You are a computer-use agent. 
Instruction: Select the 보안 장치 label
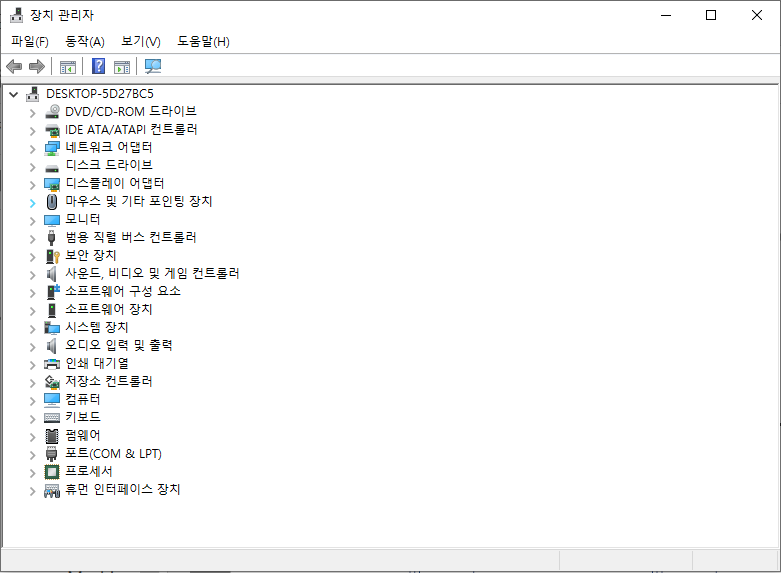click(x=91, y=255)
